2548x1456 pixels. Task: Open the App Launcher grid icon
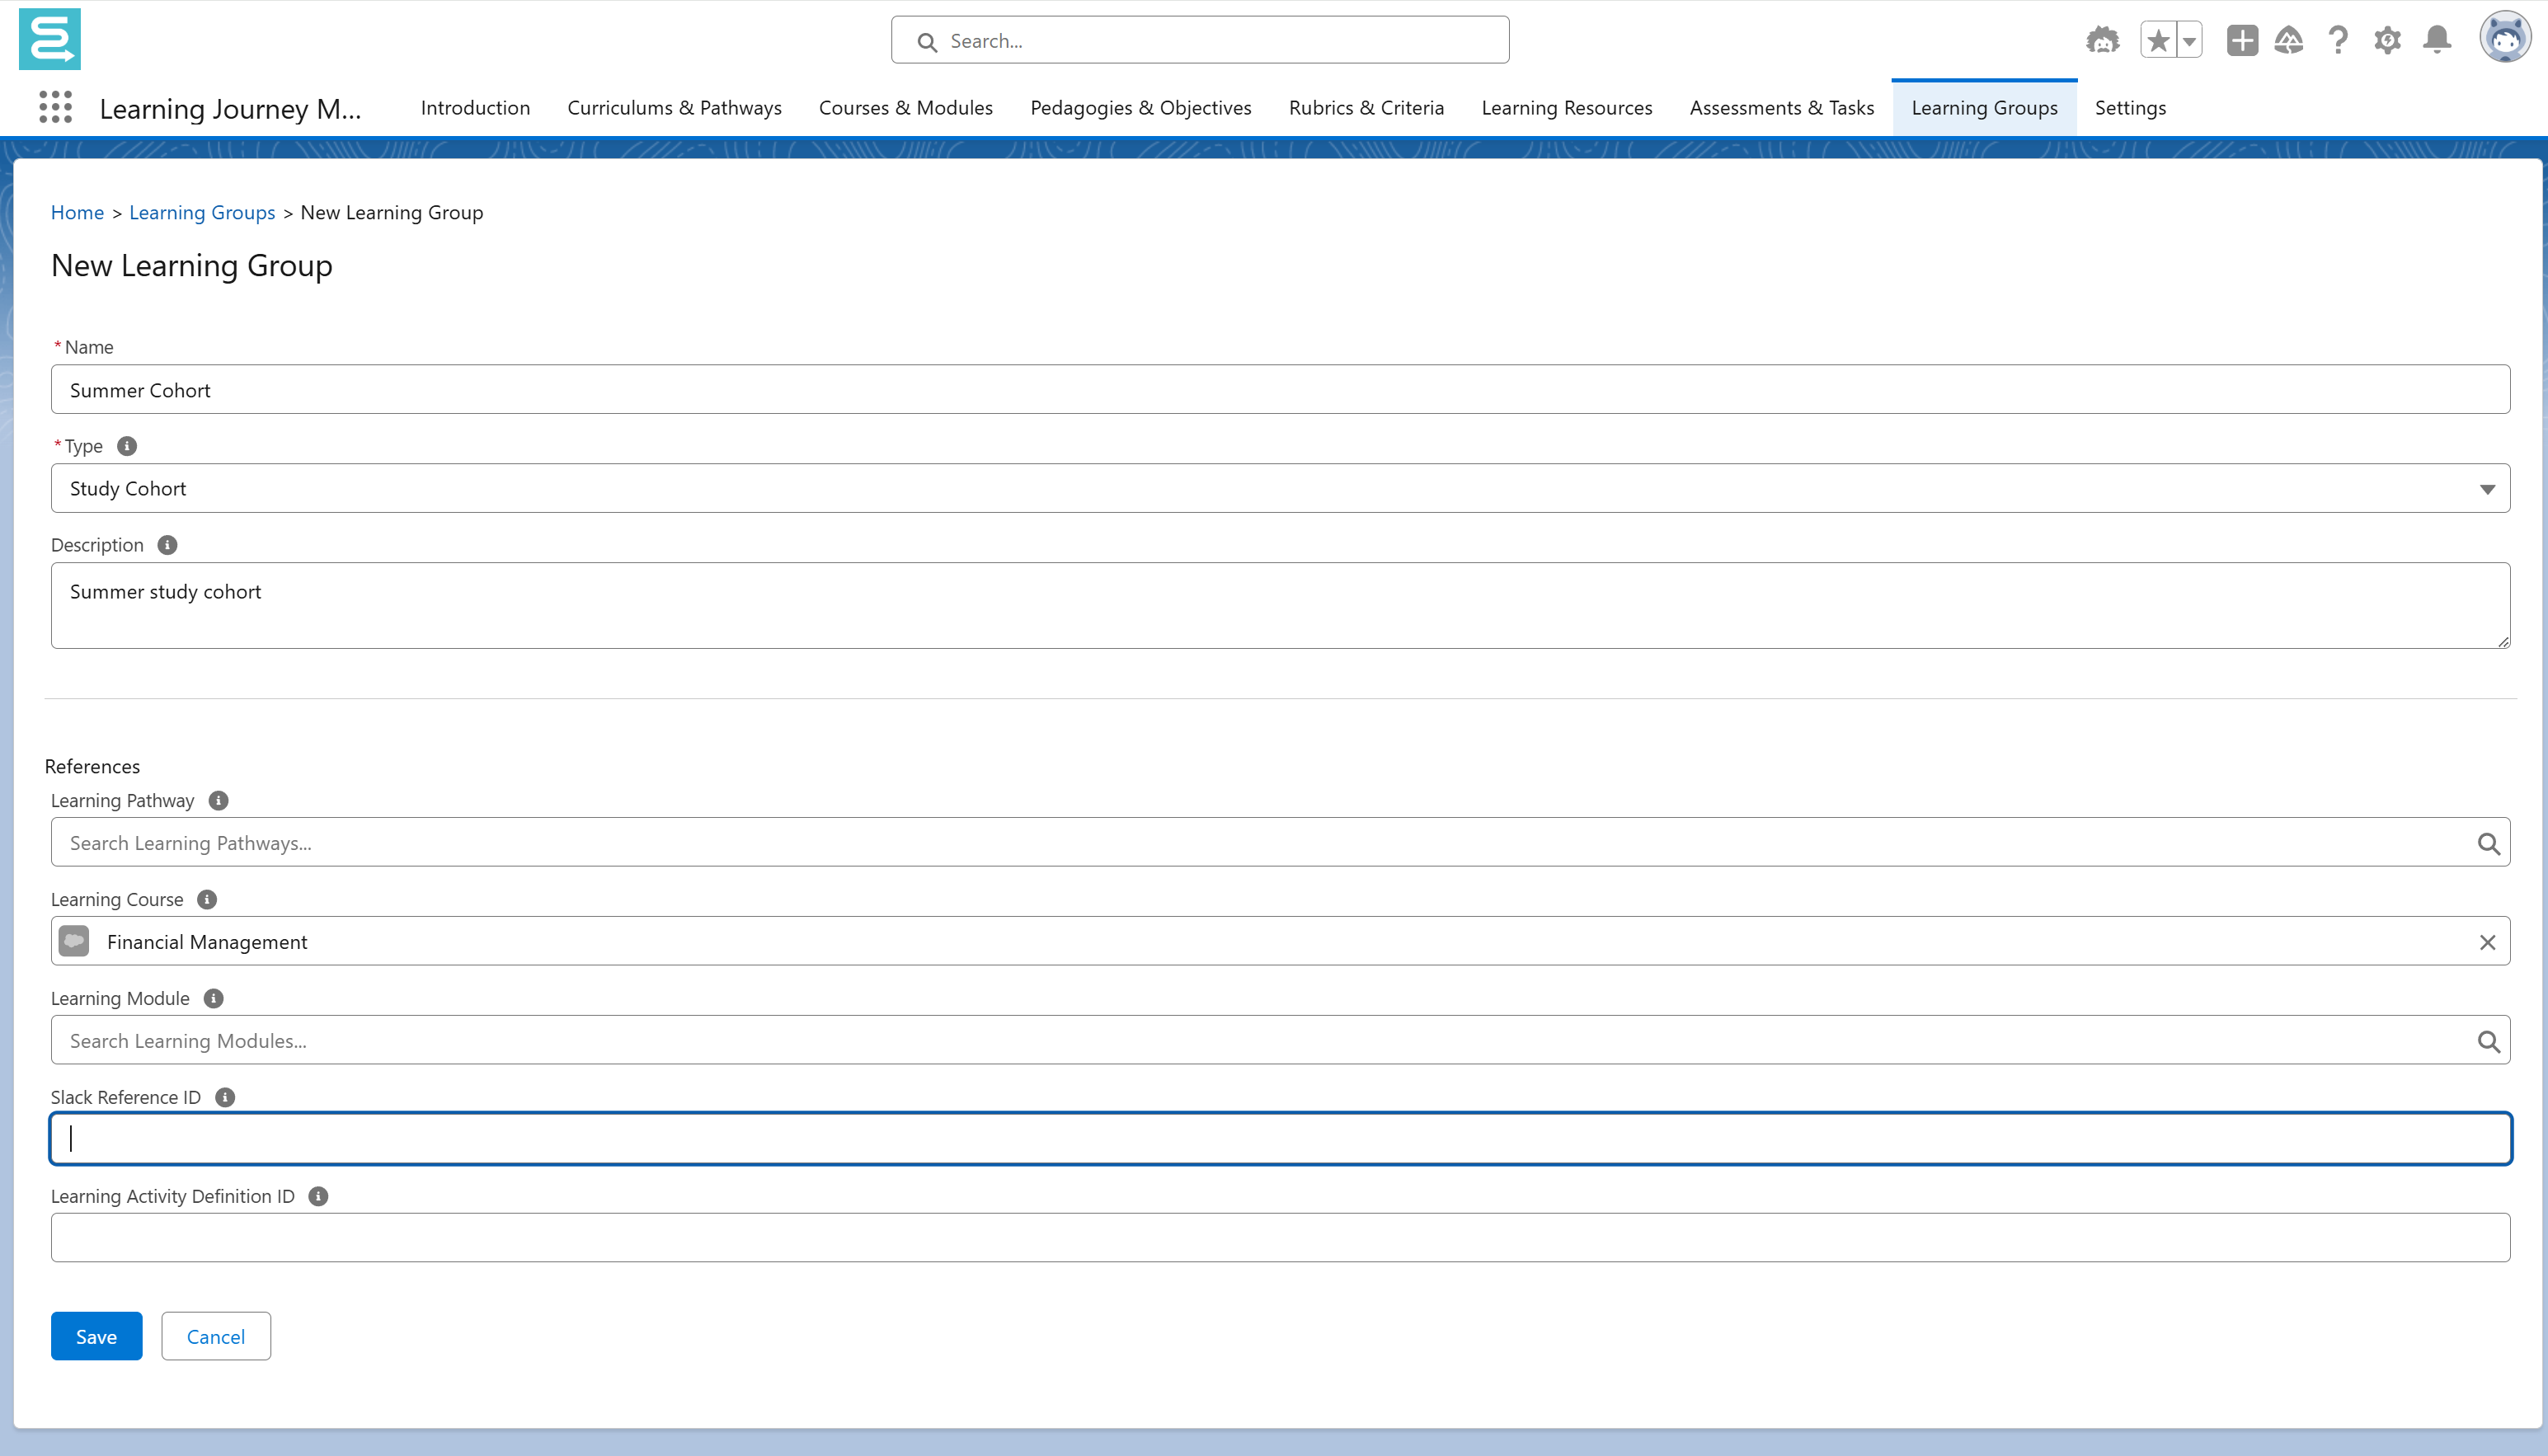point(55,107)
